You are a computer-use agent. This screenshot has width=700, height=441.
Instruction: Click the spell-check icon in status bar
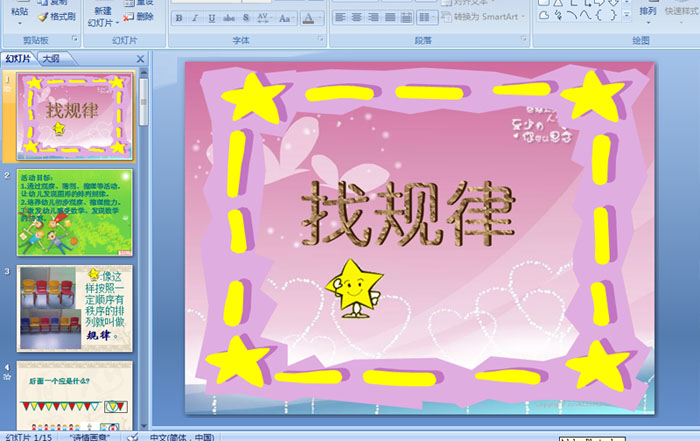click(x=133, y=437)
